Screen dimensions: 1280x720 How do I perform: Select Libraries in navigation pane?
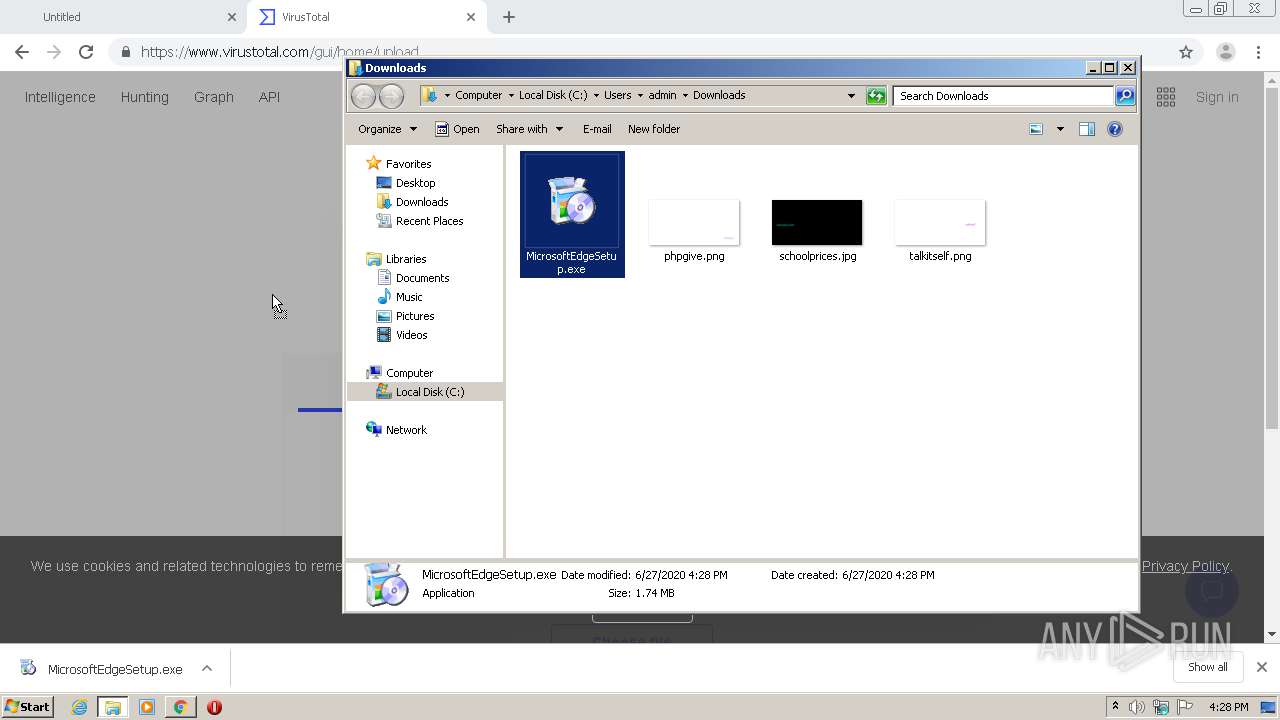tap(406, 259)
